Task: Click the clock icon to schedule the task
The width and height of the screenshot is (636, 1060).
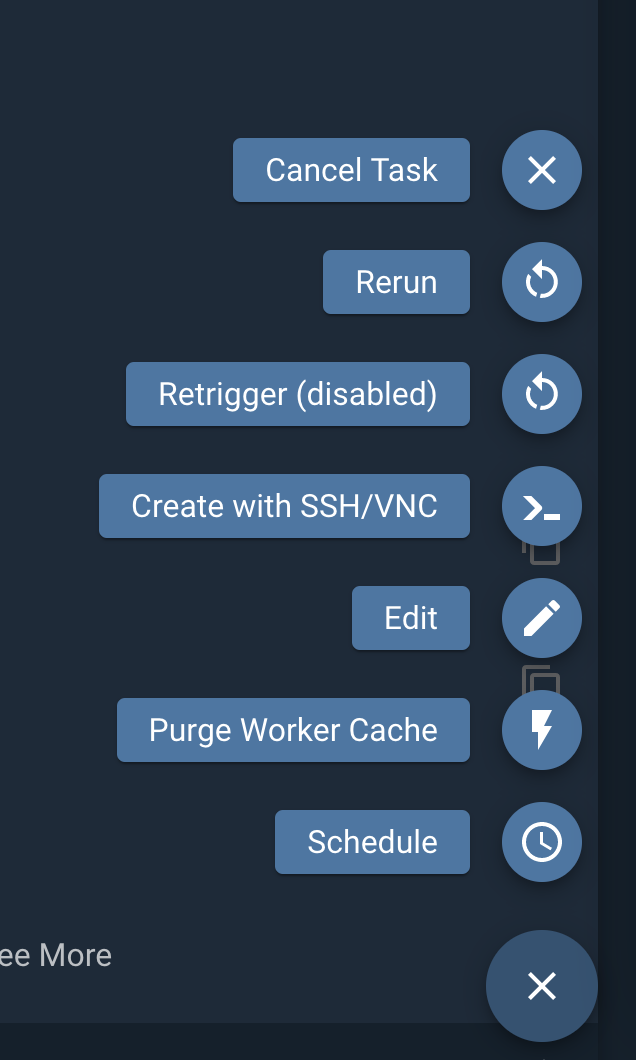Action: tap(541, 842)
